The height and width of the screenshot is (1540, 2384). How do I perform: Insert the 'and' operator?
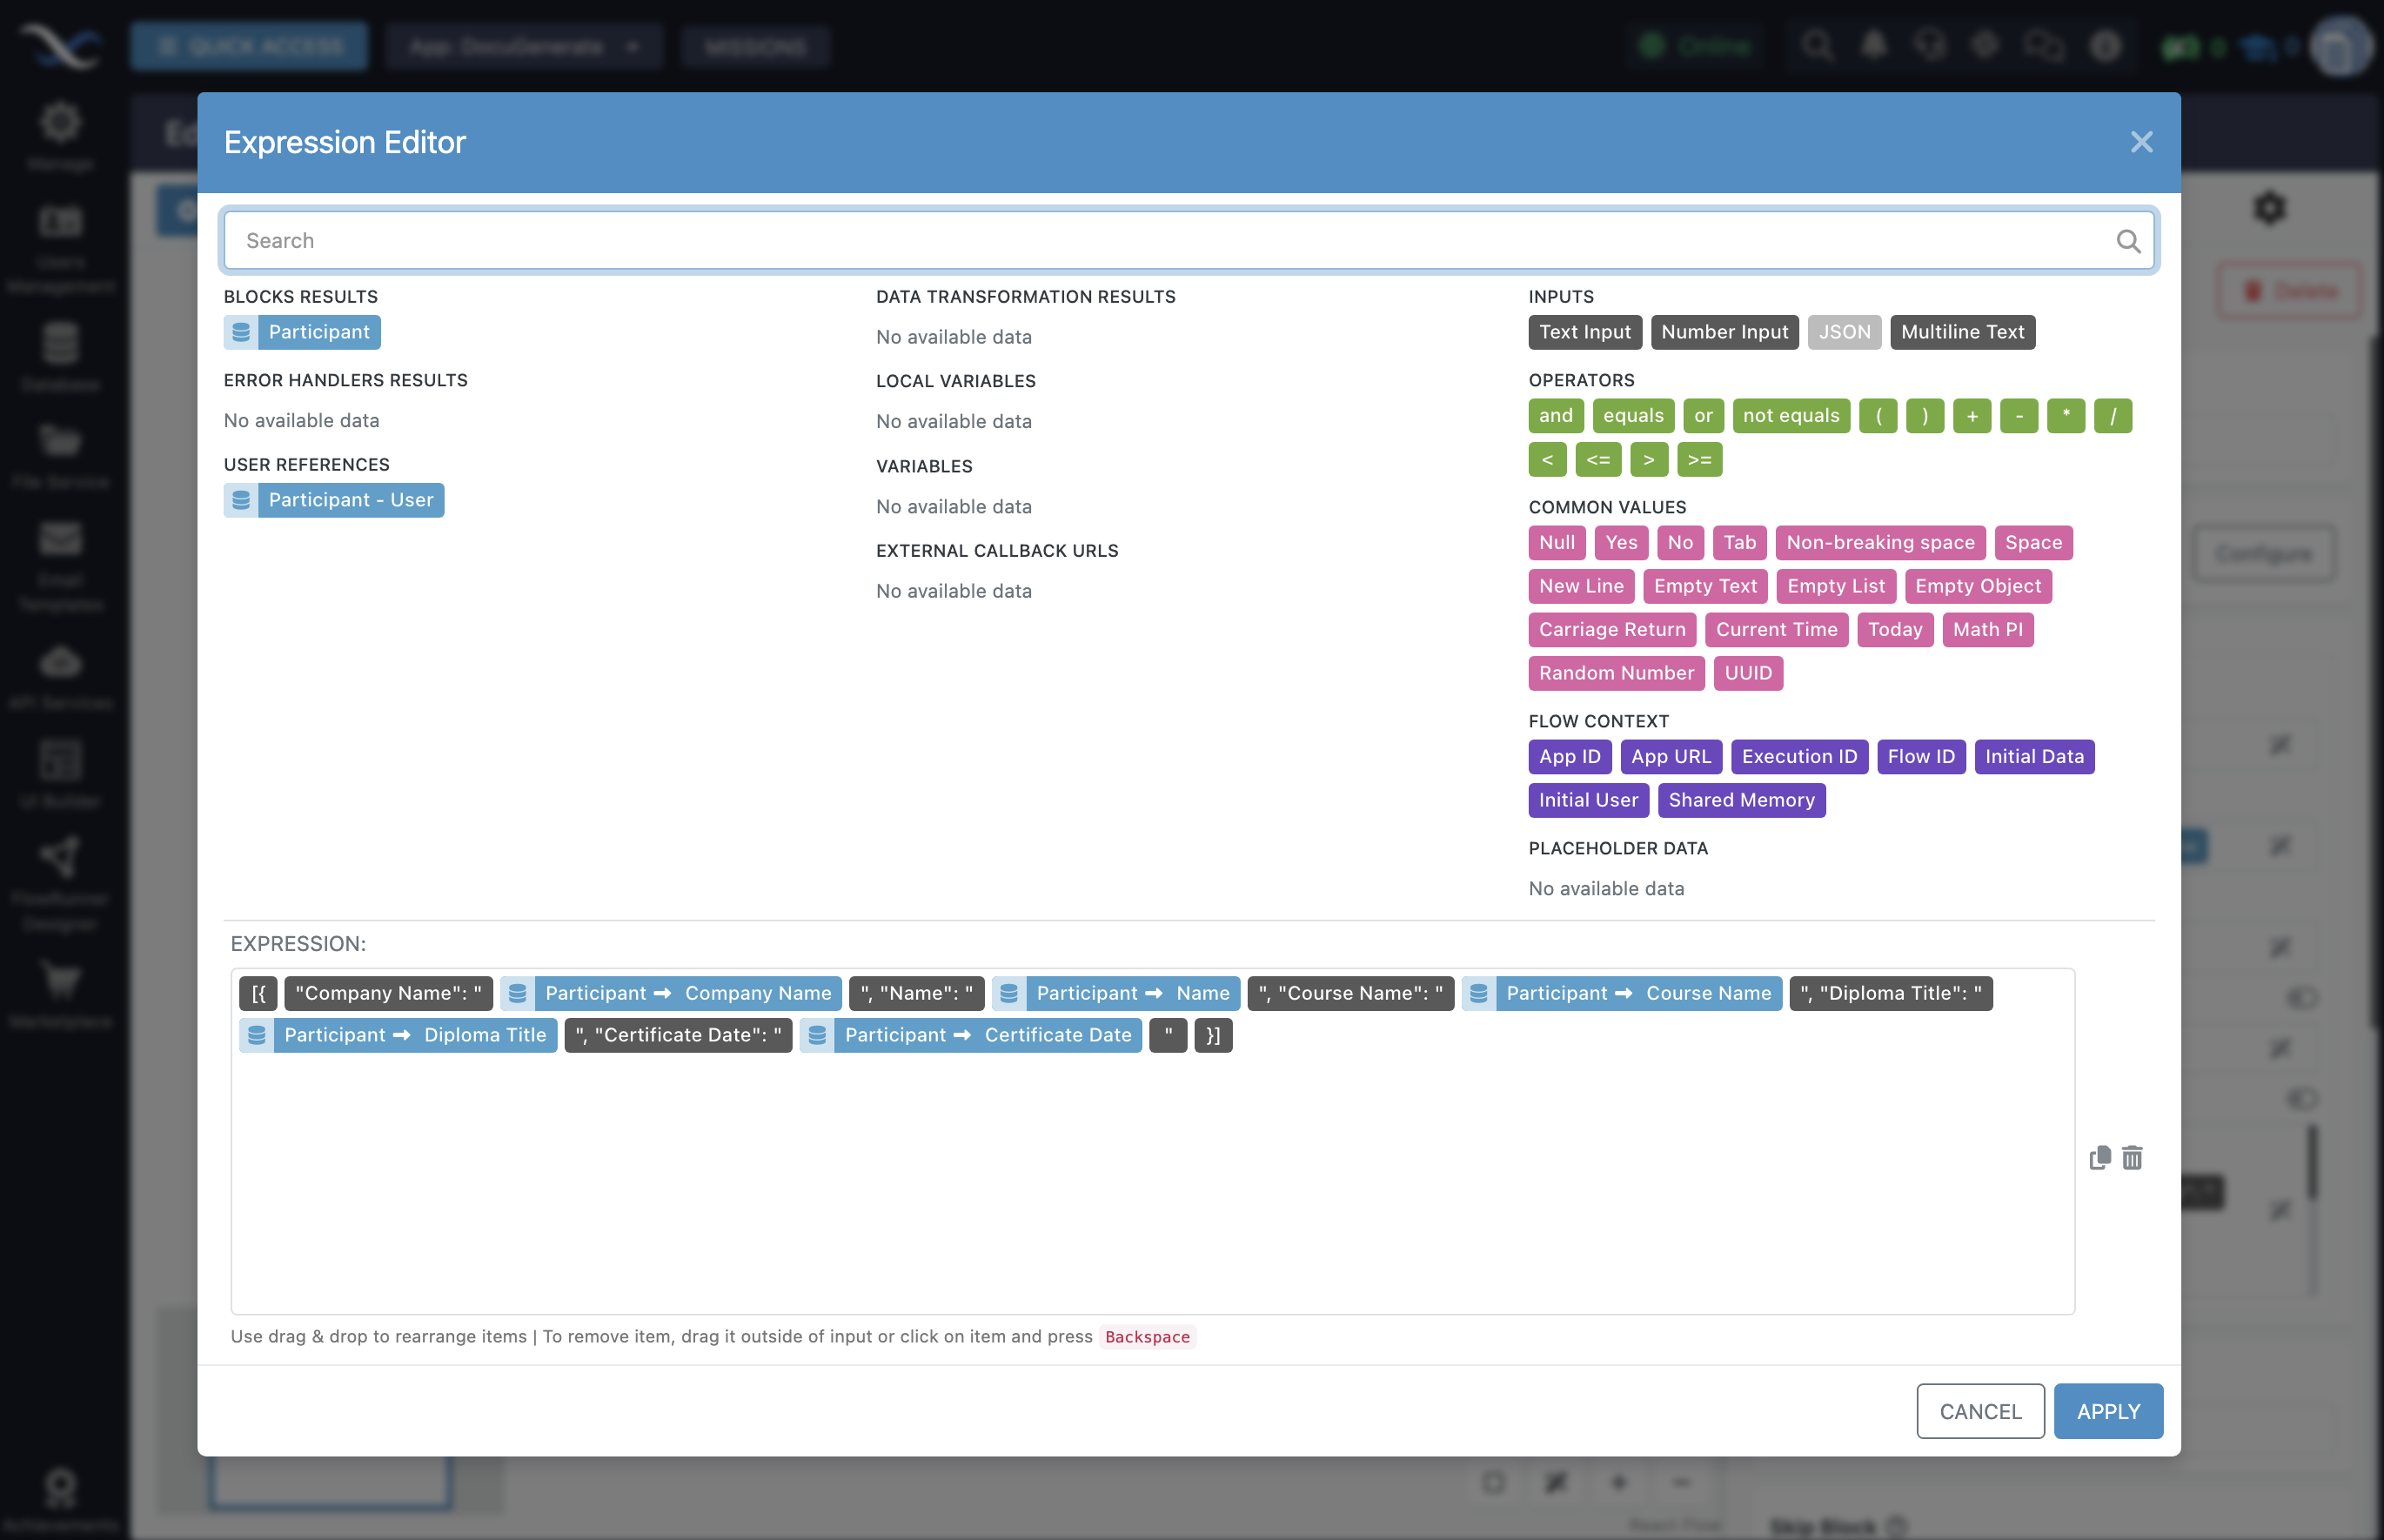pyautogui.click(x=1555, y=416)
